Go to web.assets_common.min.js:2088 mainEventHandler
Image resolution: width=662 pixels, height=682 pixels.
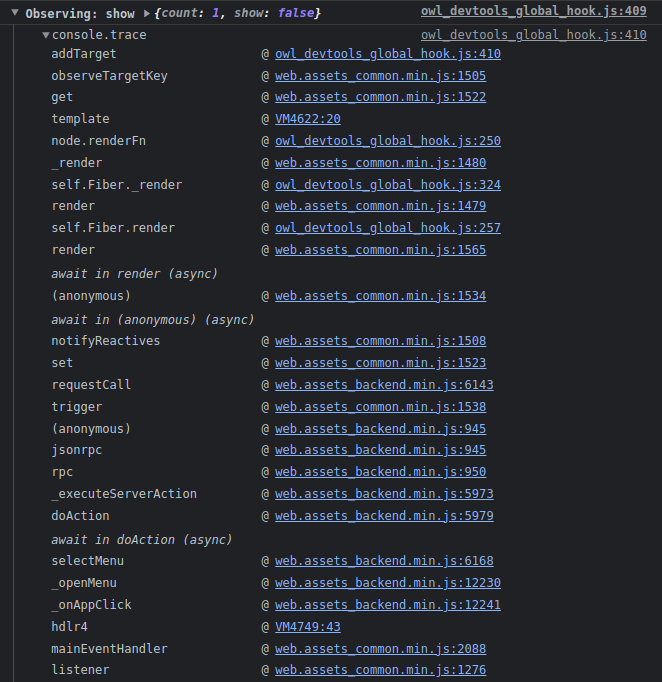[380, 649]
